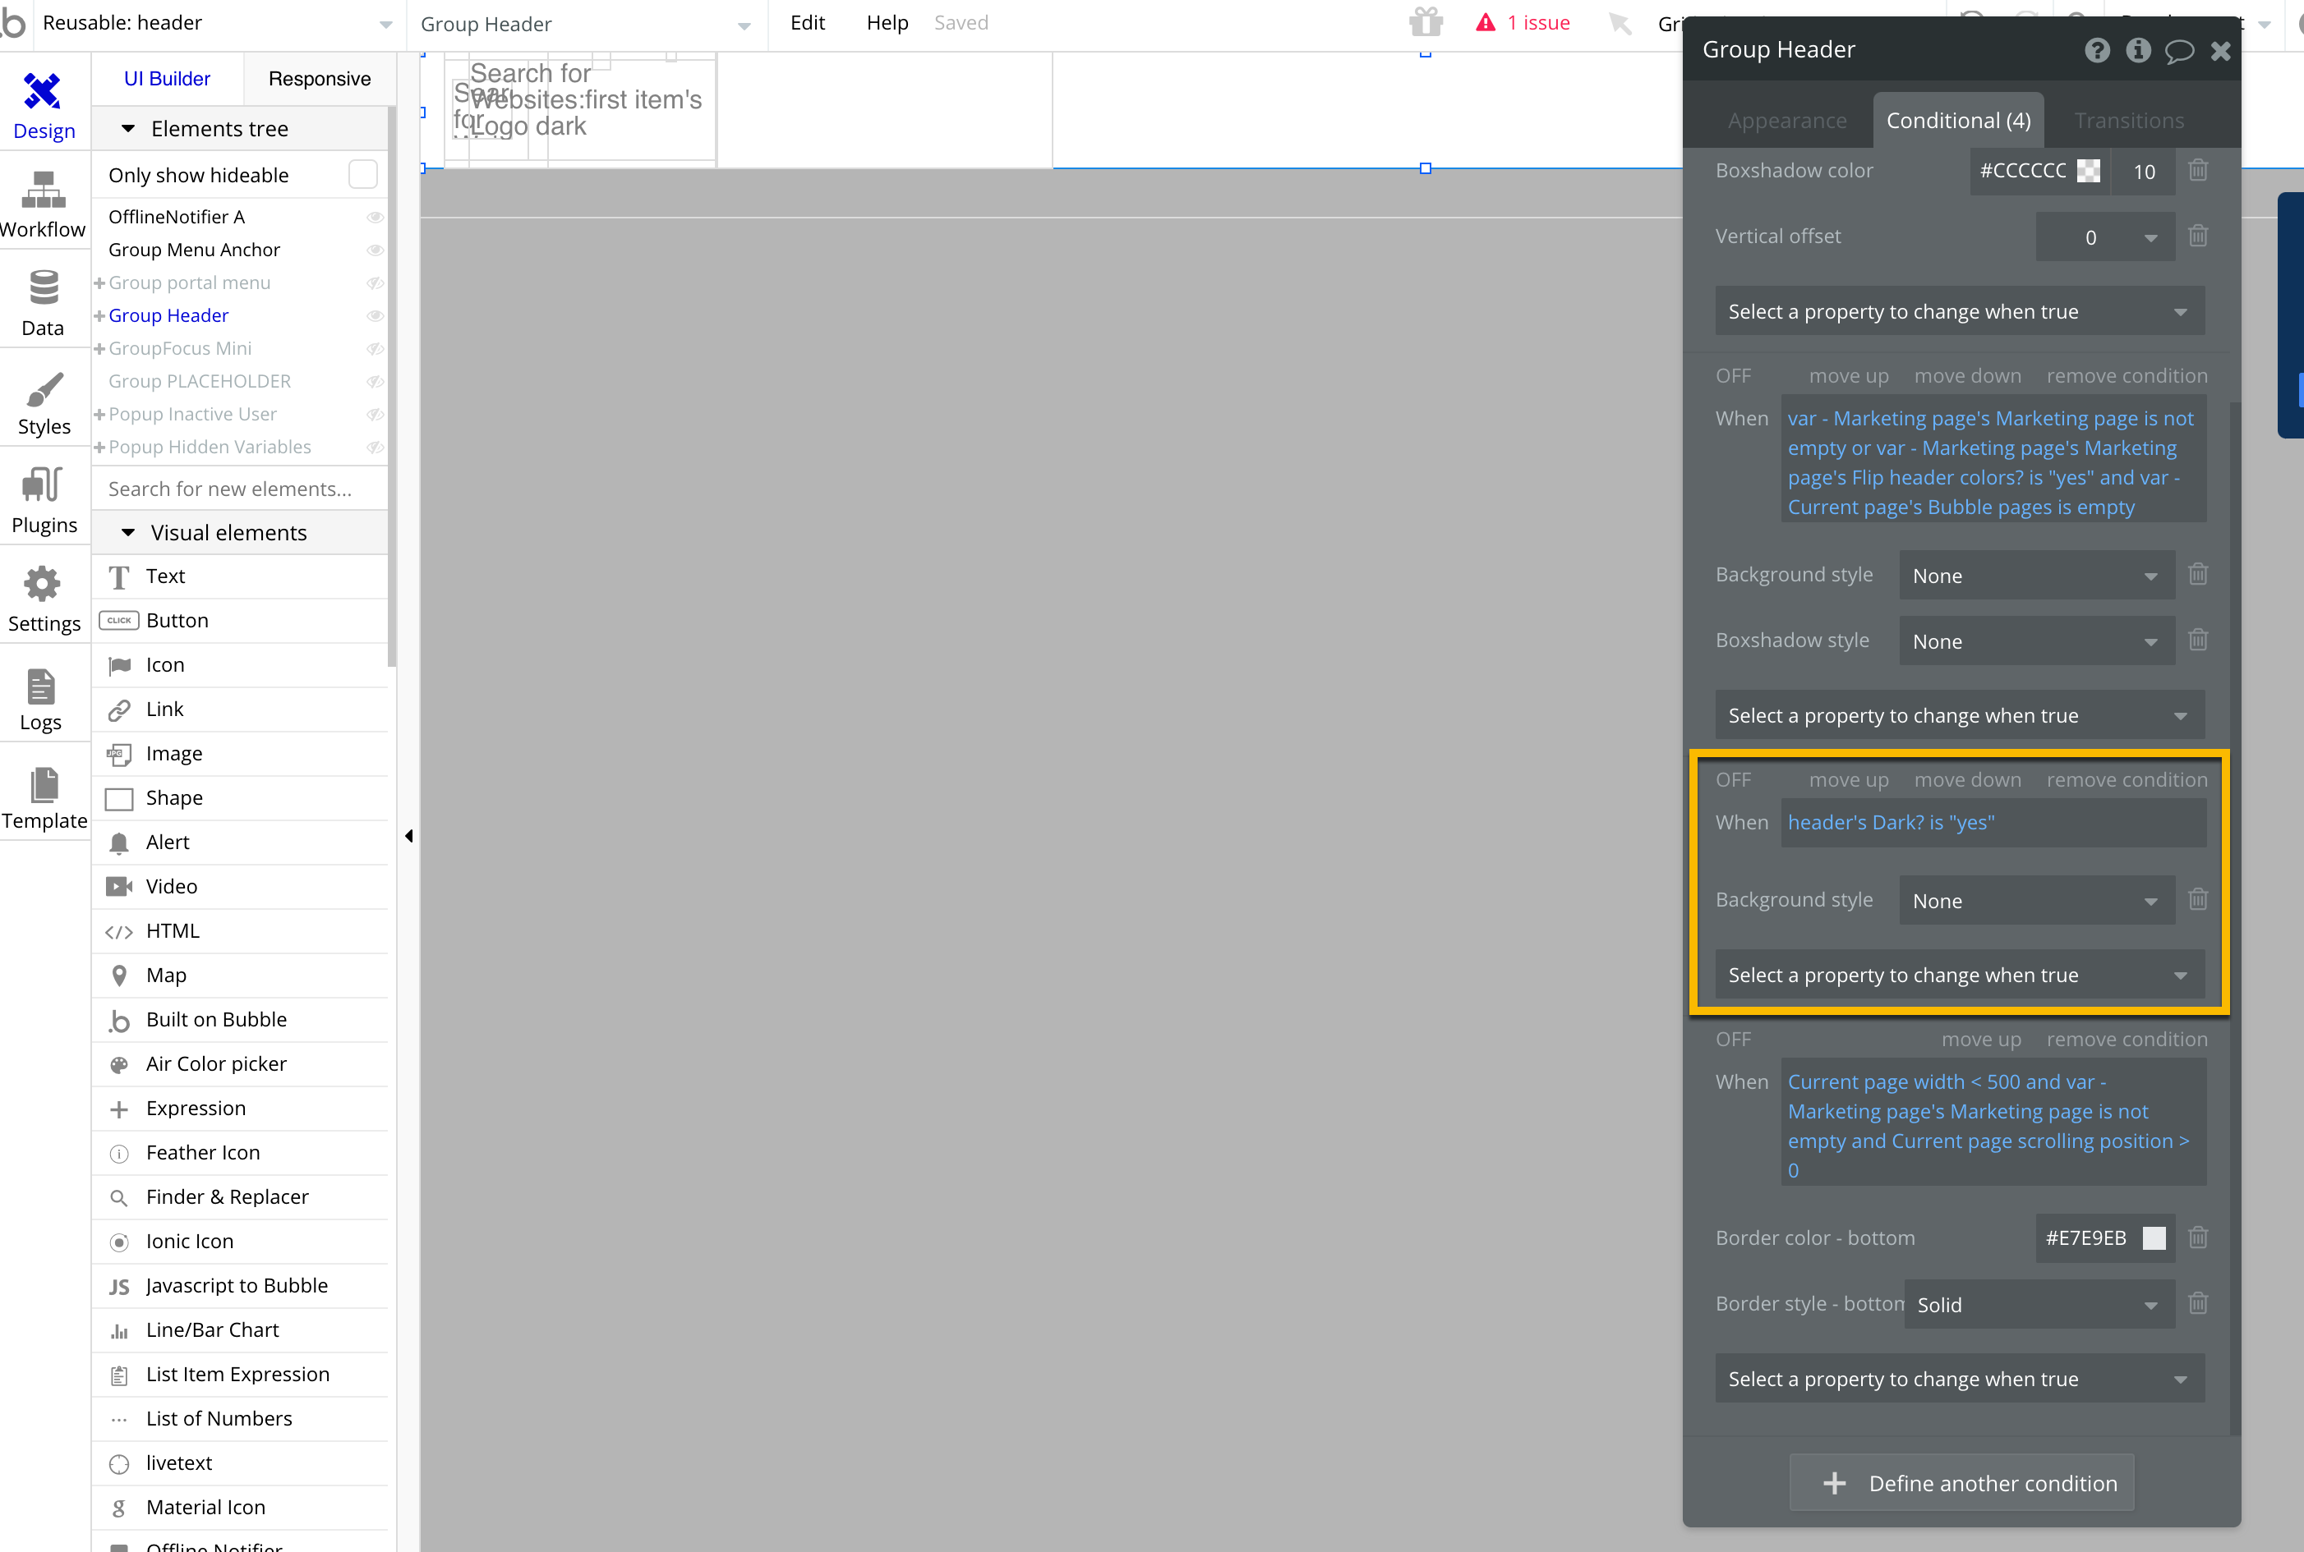Switch to the Appearance tab
The image size is (2304, 1552).
pyautogui.click(x=1786, y=120)
